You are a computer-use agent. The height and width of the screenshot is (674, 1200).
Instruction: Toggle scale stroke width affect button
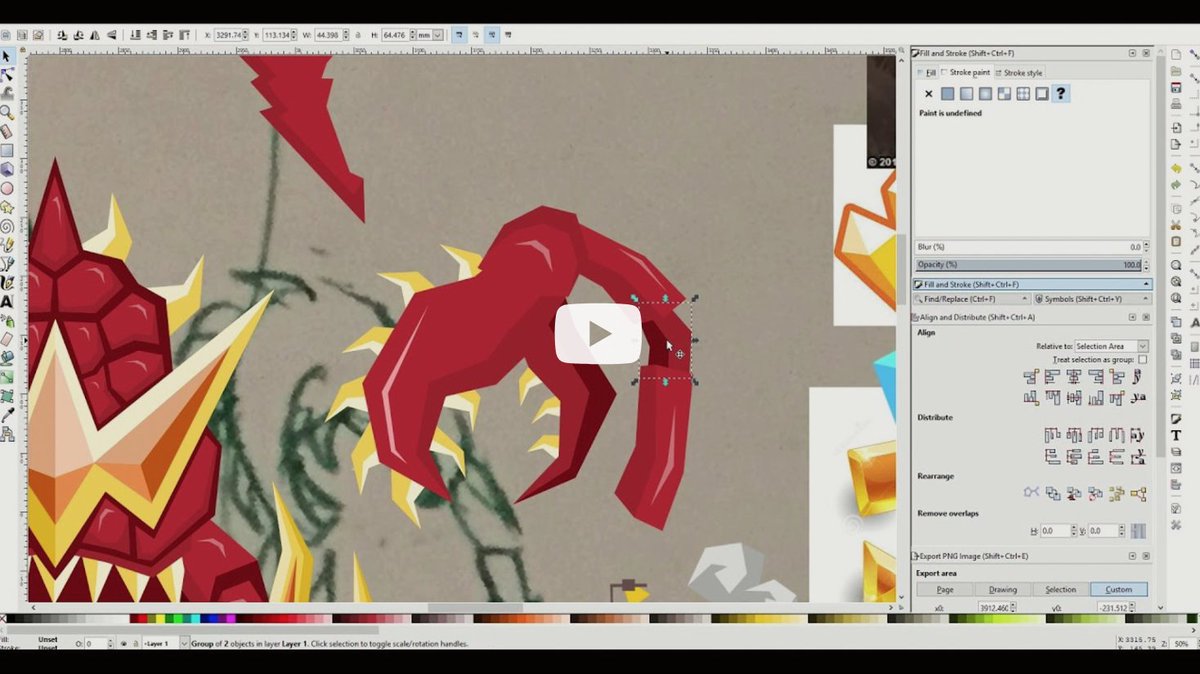(x=459, y=34)
